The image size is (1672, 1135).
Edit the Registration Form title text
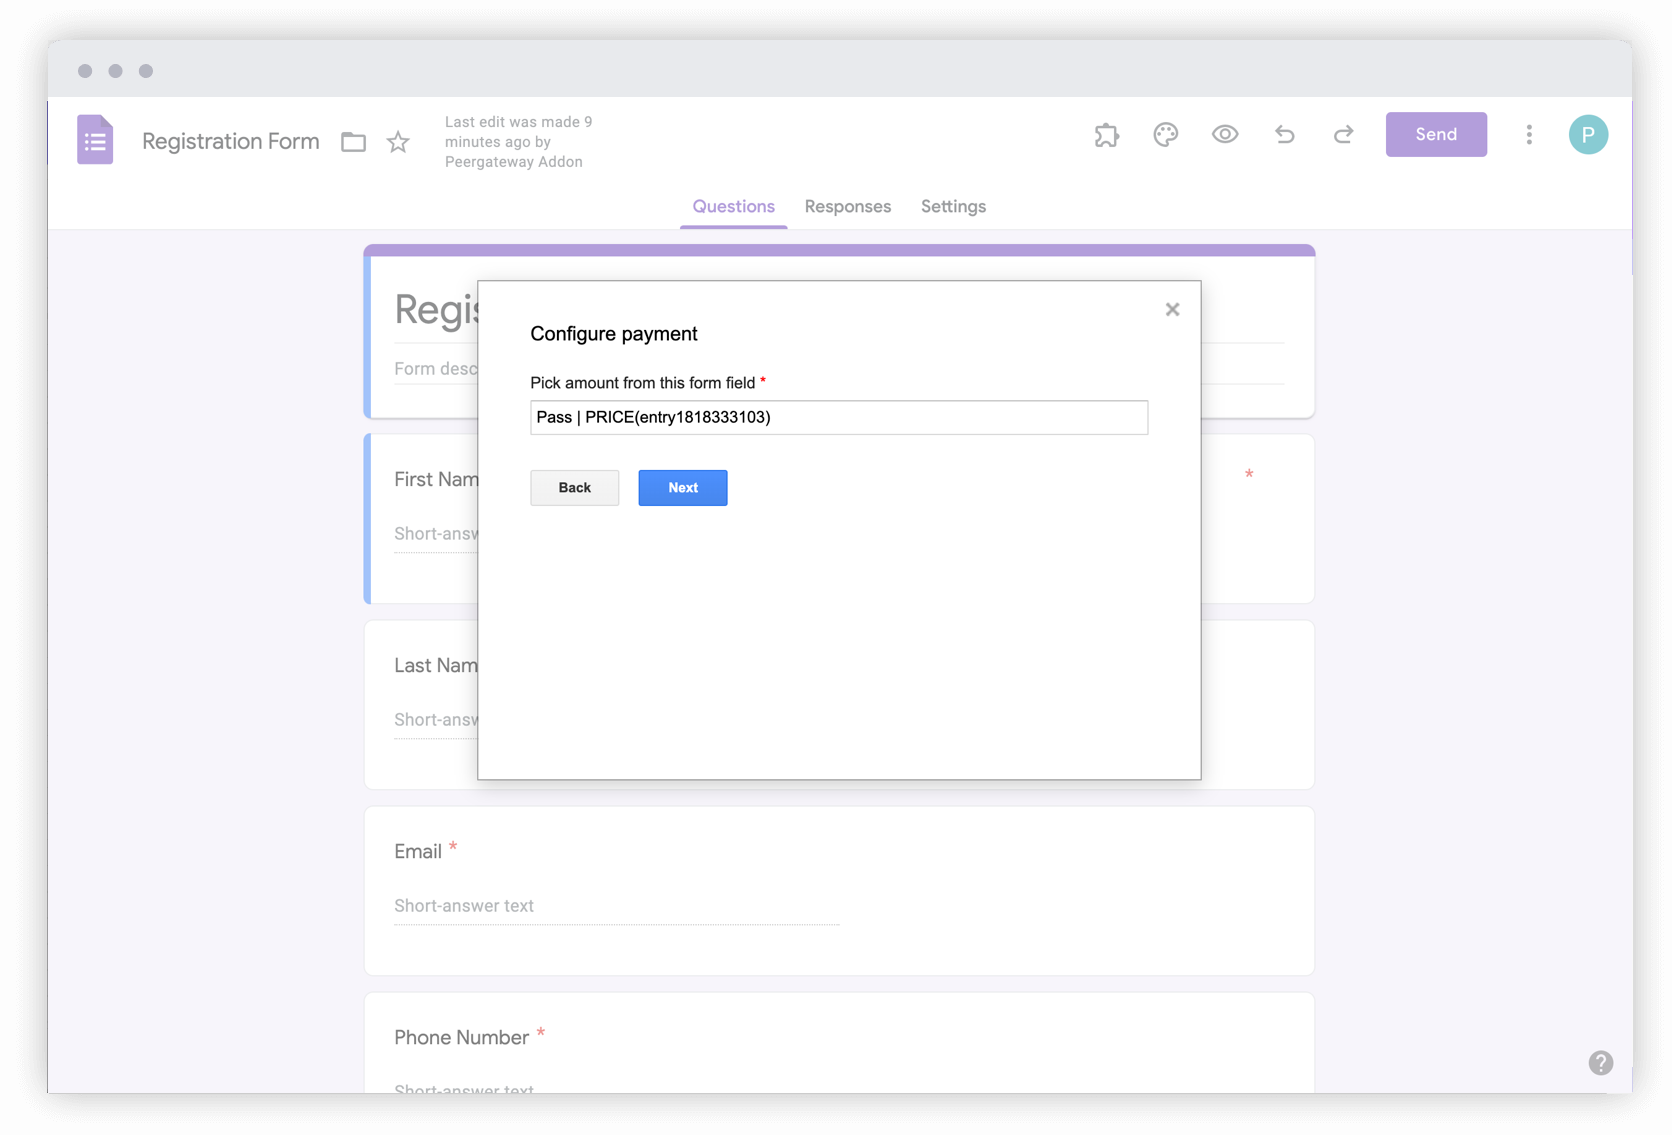point(230,141)
